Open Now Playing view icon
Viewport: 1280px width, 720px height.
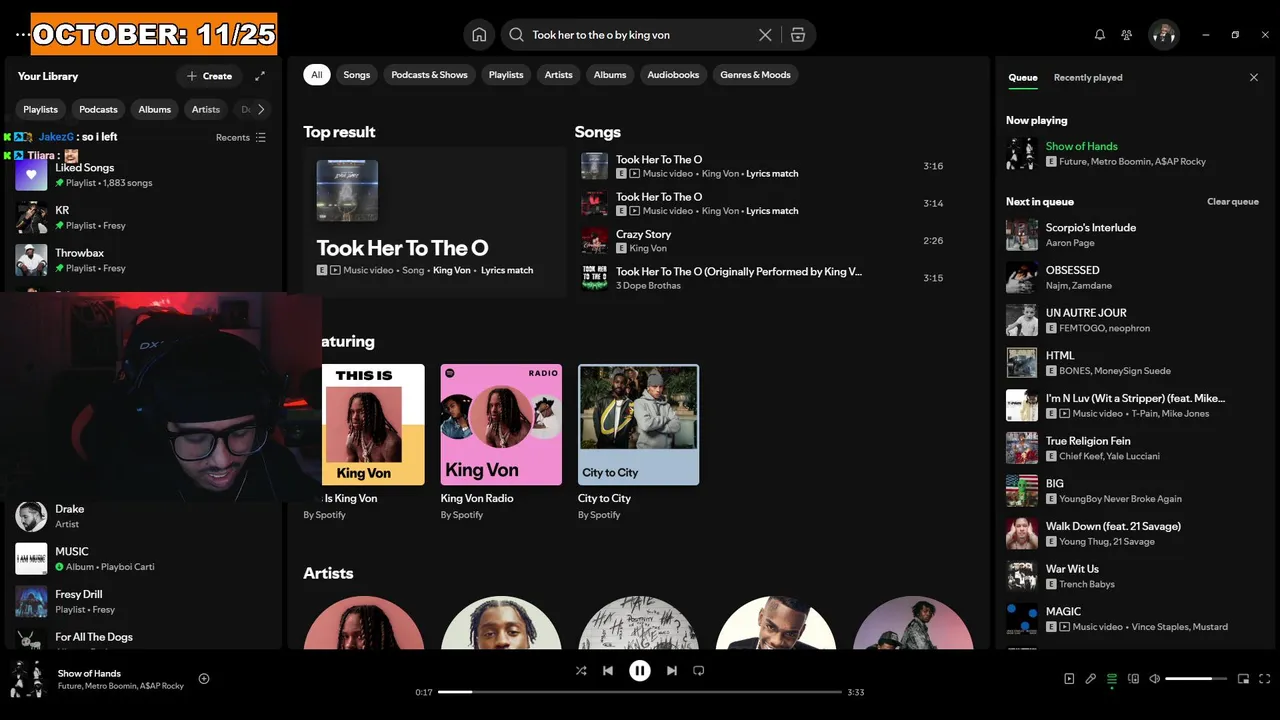(x=1069, y=679)
